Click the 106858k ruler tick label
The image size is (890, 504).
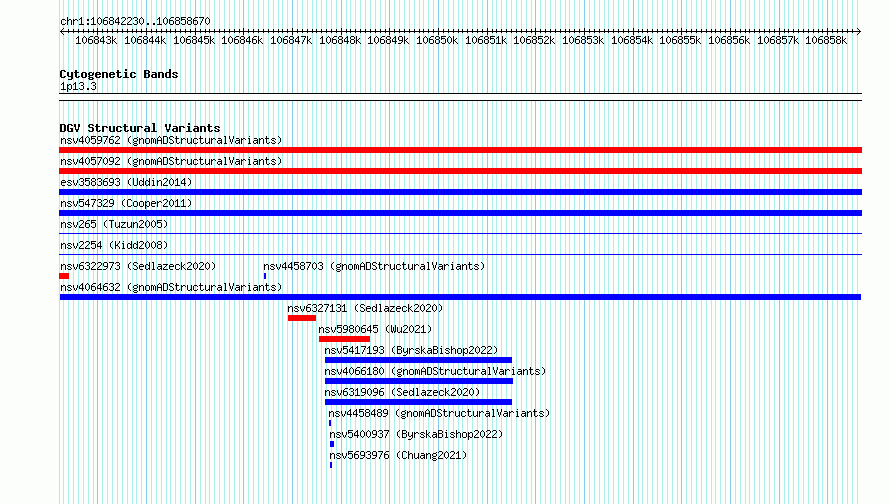click(x=826, y=40)
